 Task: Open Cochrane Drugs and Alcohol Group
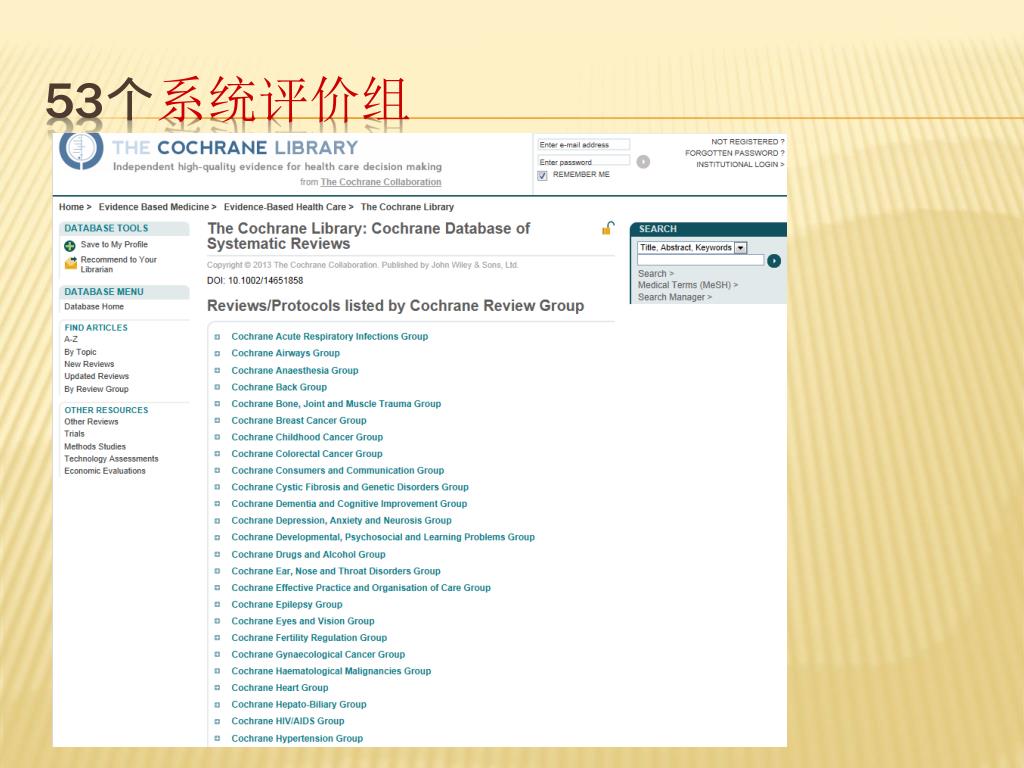308,554
